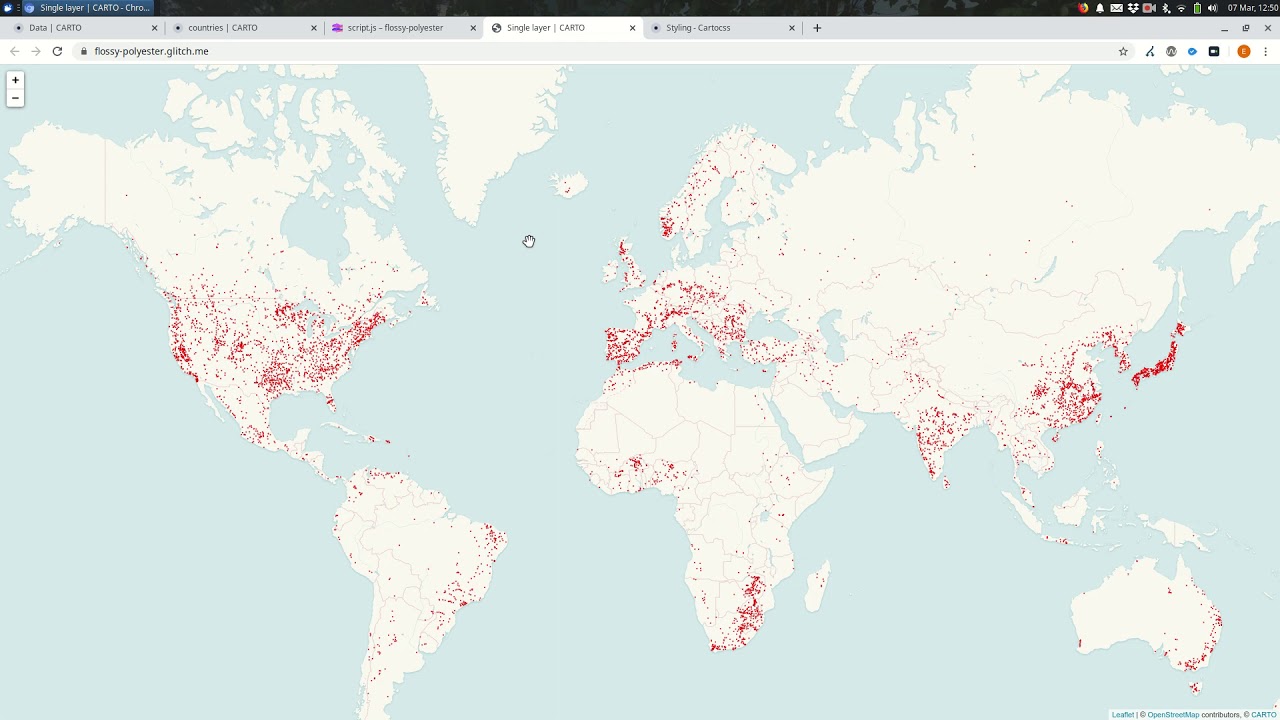Image resolution: width=1280 pixels, height=720 pixels.
Task: Restore down the Chrome window
Action: [x=1246, y=28]
